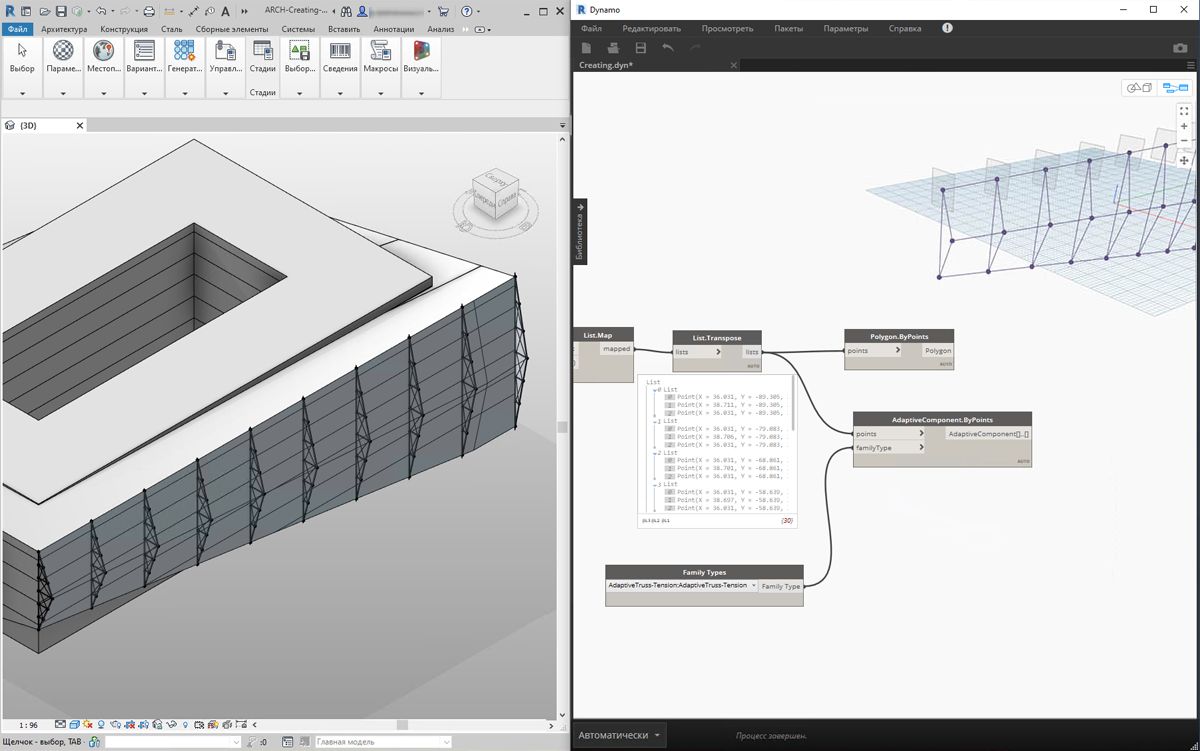1200x751 pixels.
Task: Click Revit horizontal view scrollbar thumb
Action: 402,725
